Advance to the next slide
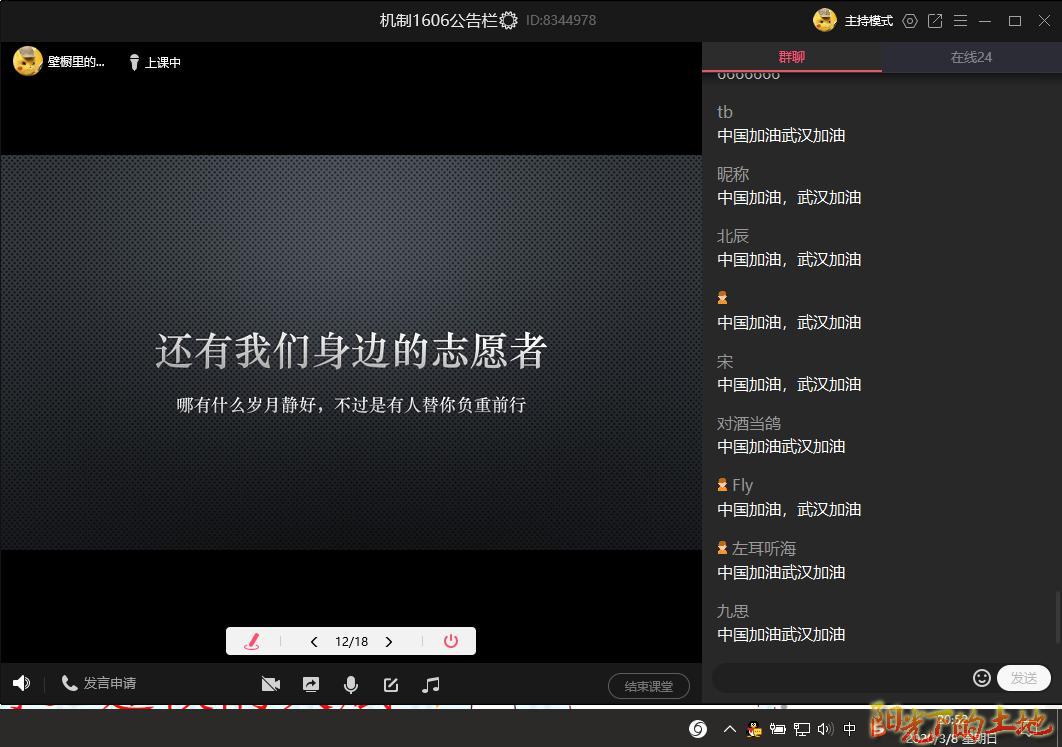 pos(389,642)
